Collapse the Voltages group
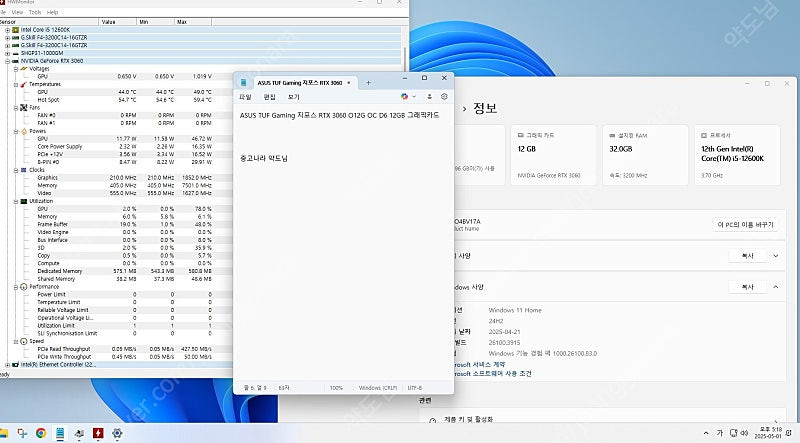This screenshot has width=800, height=443. (x=15, y=68)
